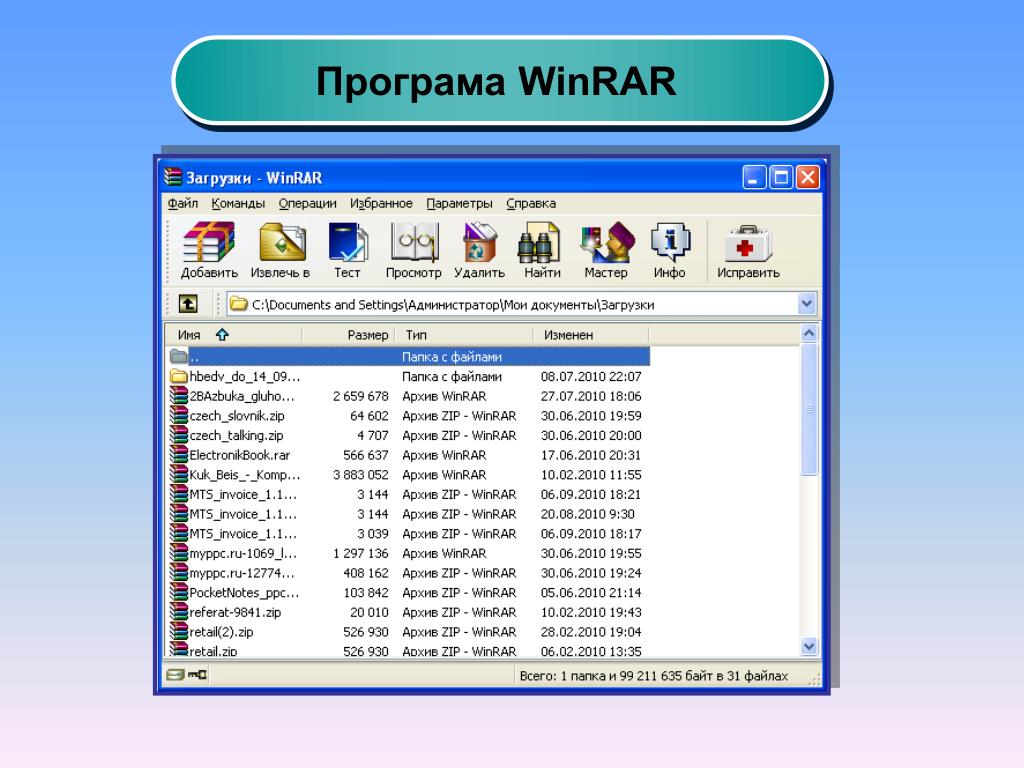This screenshot has width=1024, height=768.
Task: Open the Файл menu
Action: [182, 203]
